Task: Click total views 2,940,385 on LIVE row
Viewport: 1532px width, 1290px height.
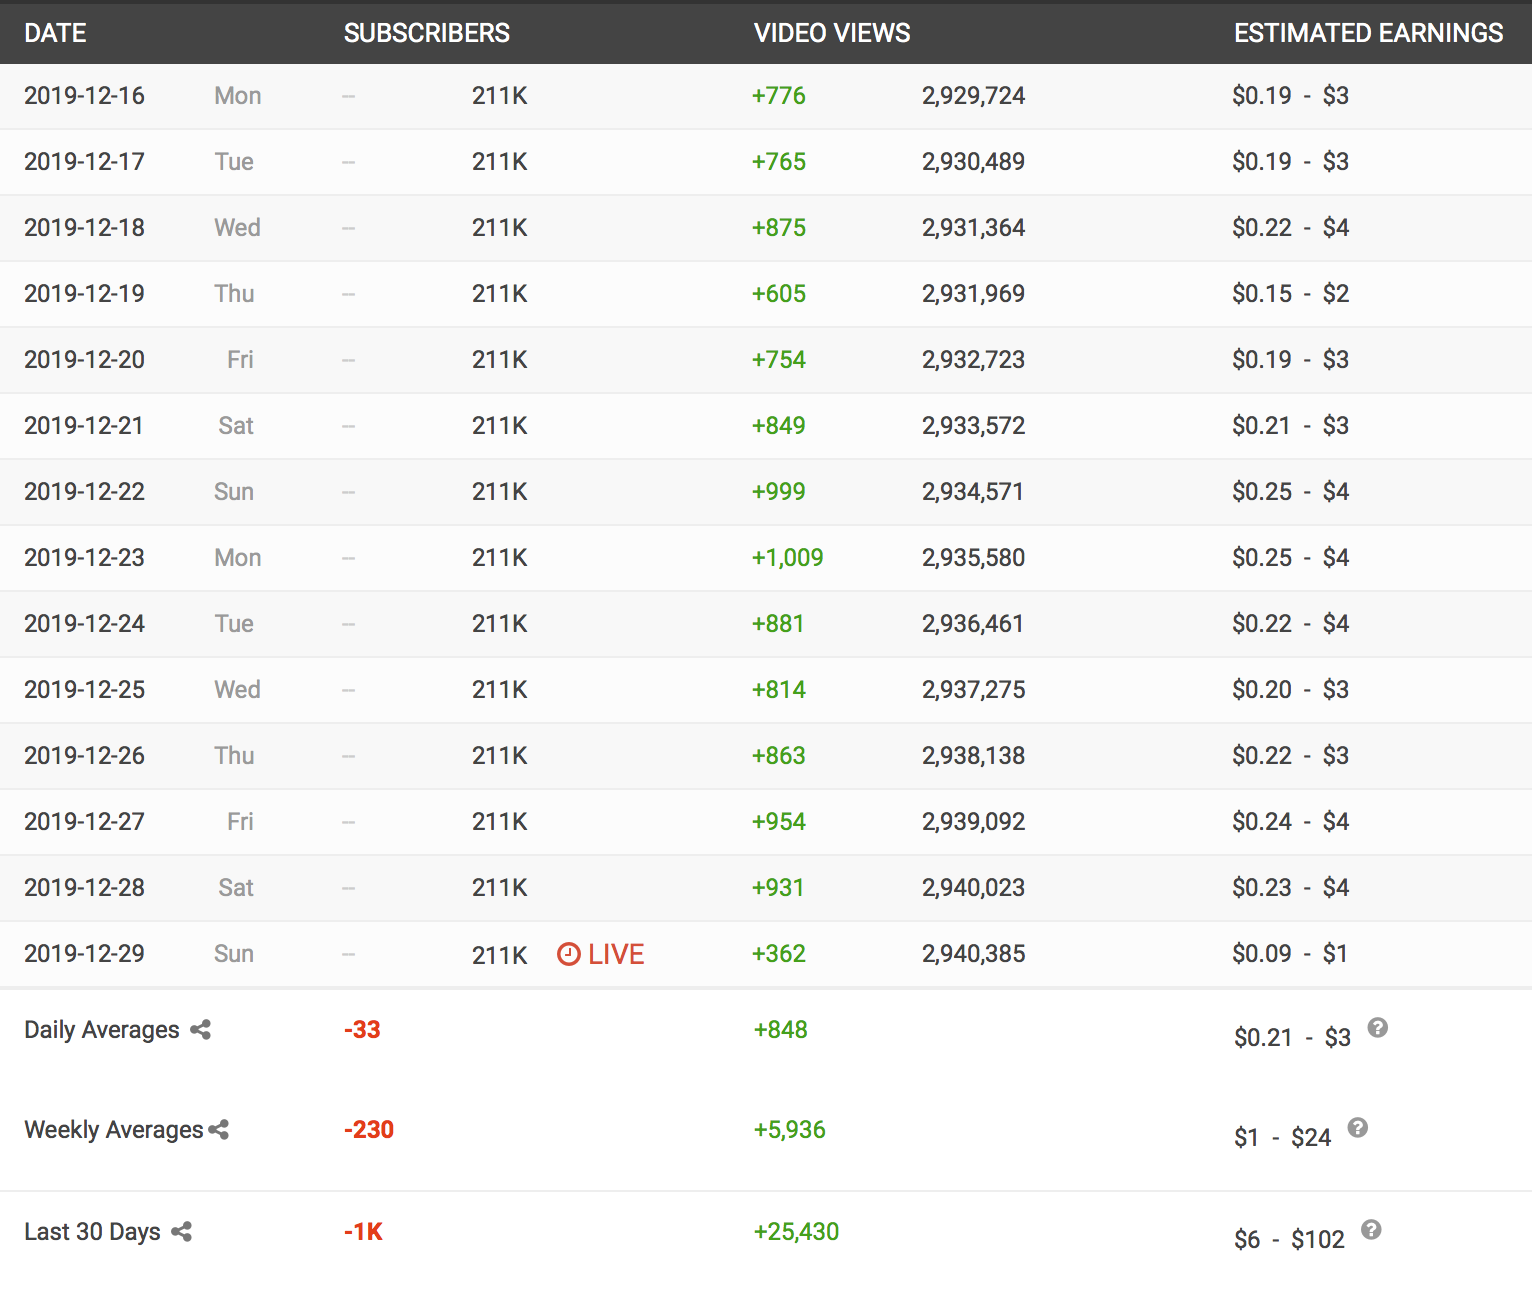Action: coord(973,954)
